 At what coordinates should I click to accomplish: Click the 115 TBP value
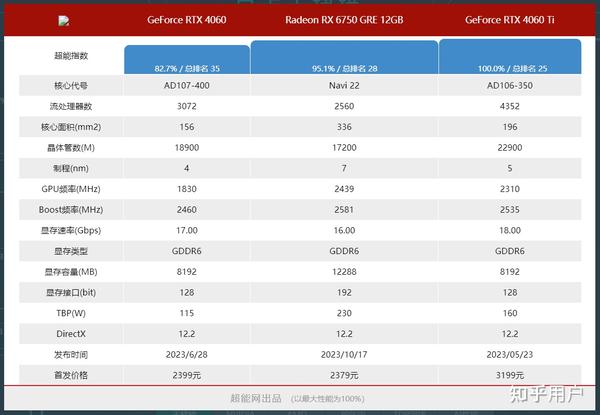pyautogui.click(x=187, y=313)
